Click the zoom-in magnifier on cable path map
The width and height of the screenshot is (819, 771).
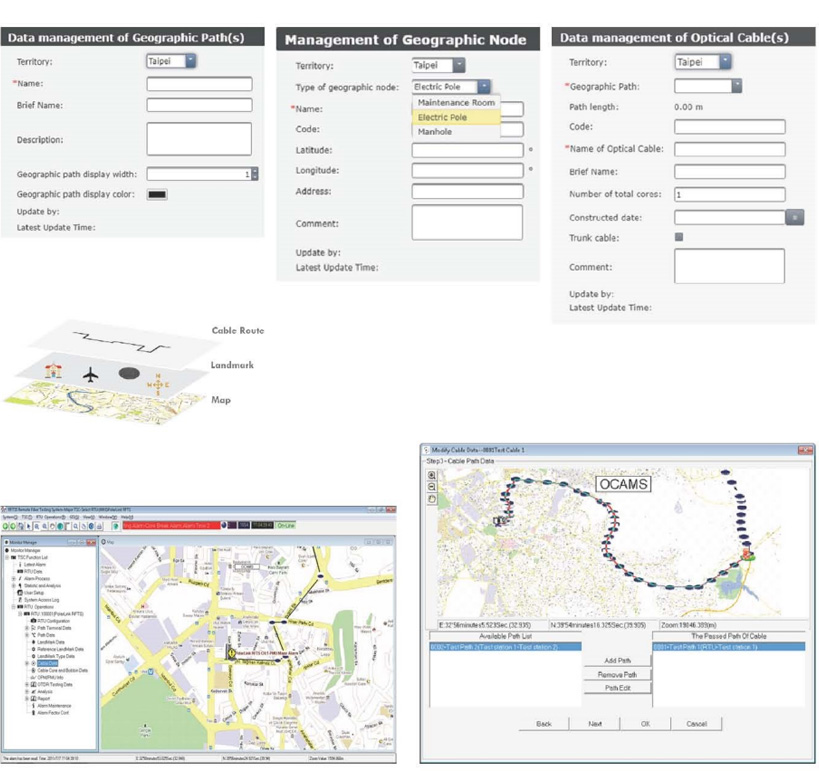(431, 474)
